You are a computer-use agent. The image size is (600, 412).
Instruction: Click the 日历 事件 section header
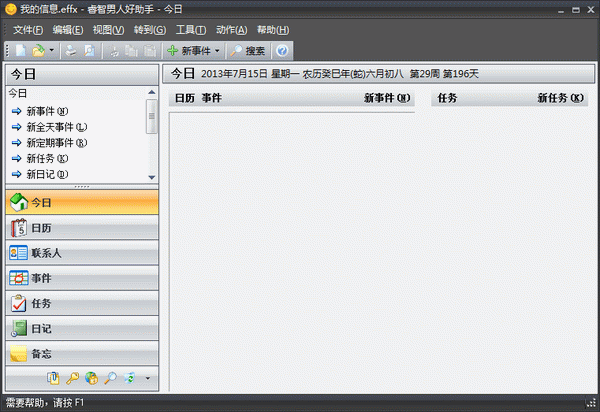tap(198, 98)
